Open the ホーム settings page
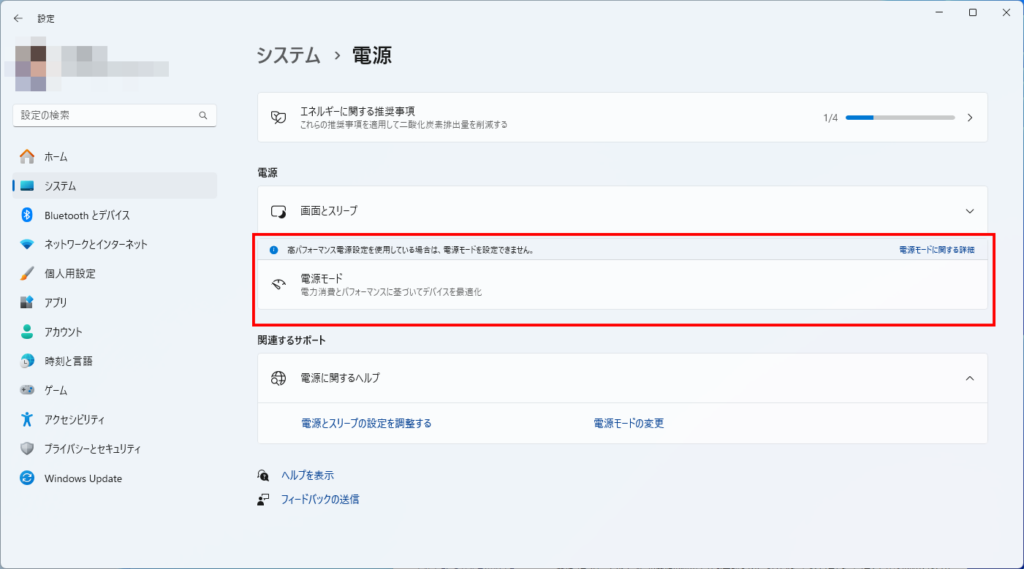1024x569 pixels. coord(115,157)
